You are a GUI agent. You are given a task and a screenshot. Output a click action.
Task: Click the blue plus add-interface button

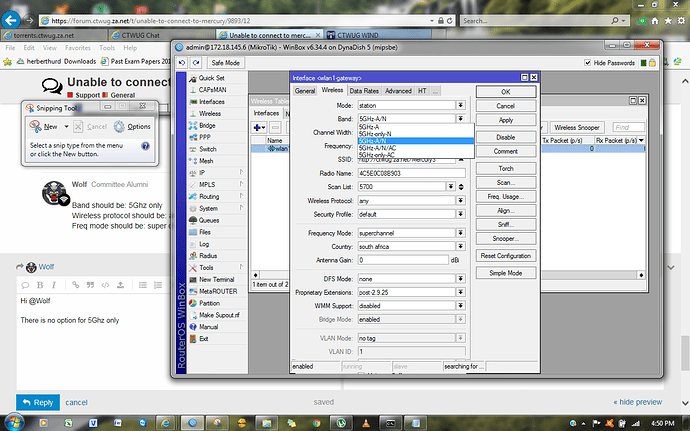(258, 127)
